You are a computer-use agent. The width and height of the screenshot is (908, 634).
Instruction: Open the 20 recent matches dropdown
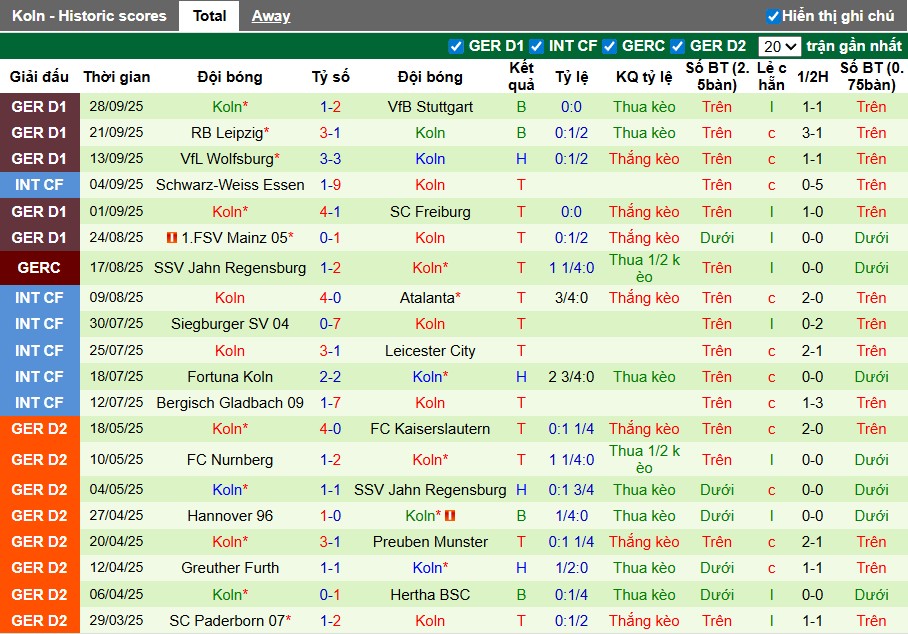(x=779, y=46)
